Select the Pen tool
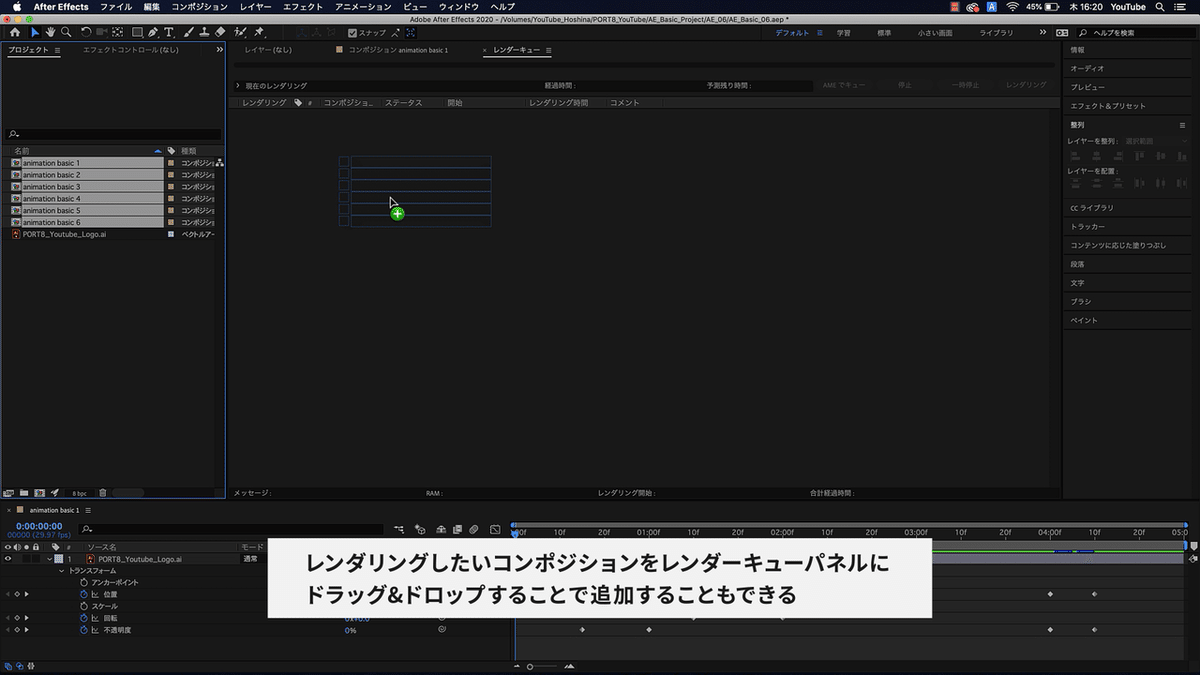The width and height of the screenshot is (1200, 675). (x=153, y=33)
